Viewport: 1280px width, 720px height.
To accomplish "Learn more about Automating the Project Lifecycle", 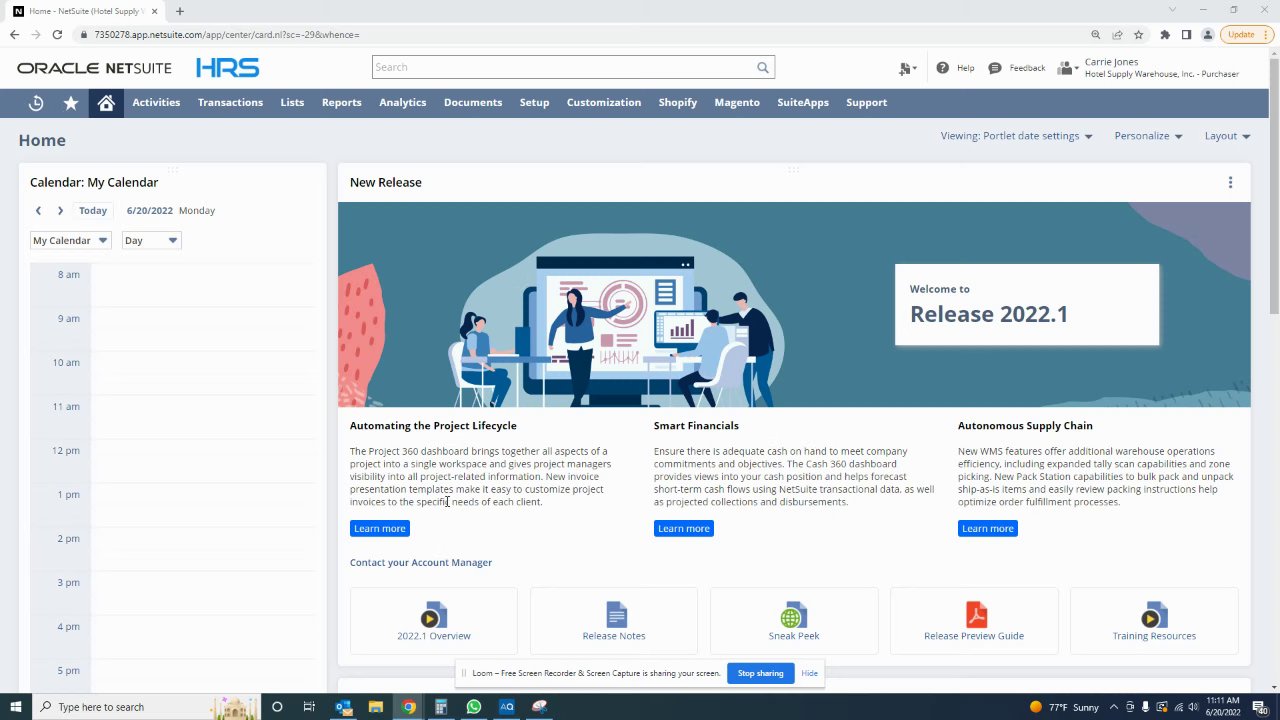I will (380, 529).
